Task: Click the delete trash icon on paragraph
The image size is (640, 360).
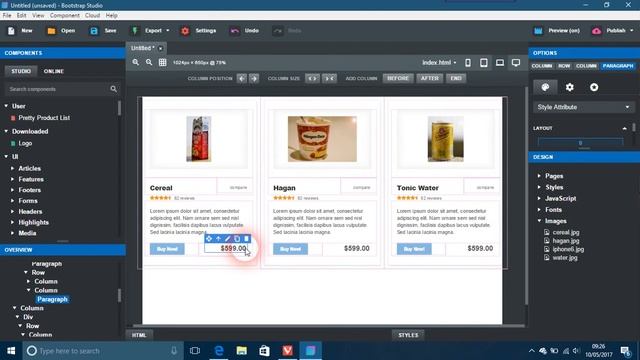Action: pos(246,238)
